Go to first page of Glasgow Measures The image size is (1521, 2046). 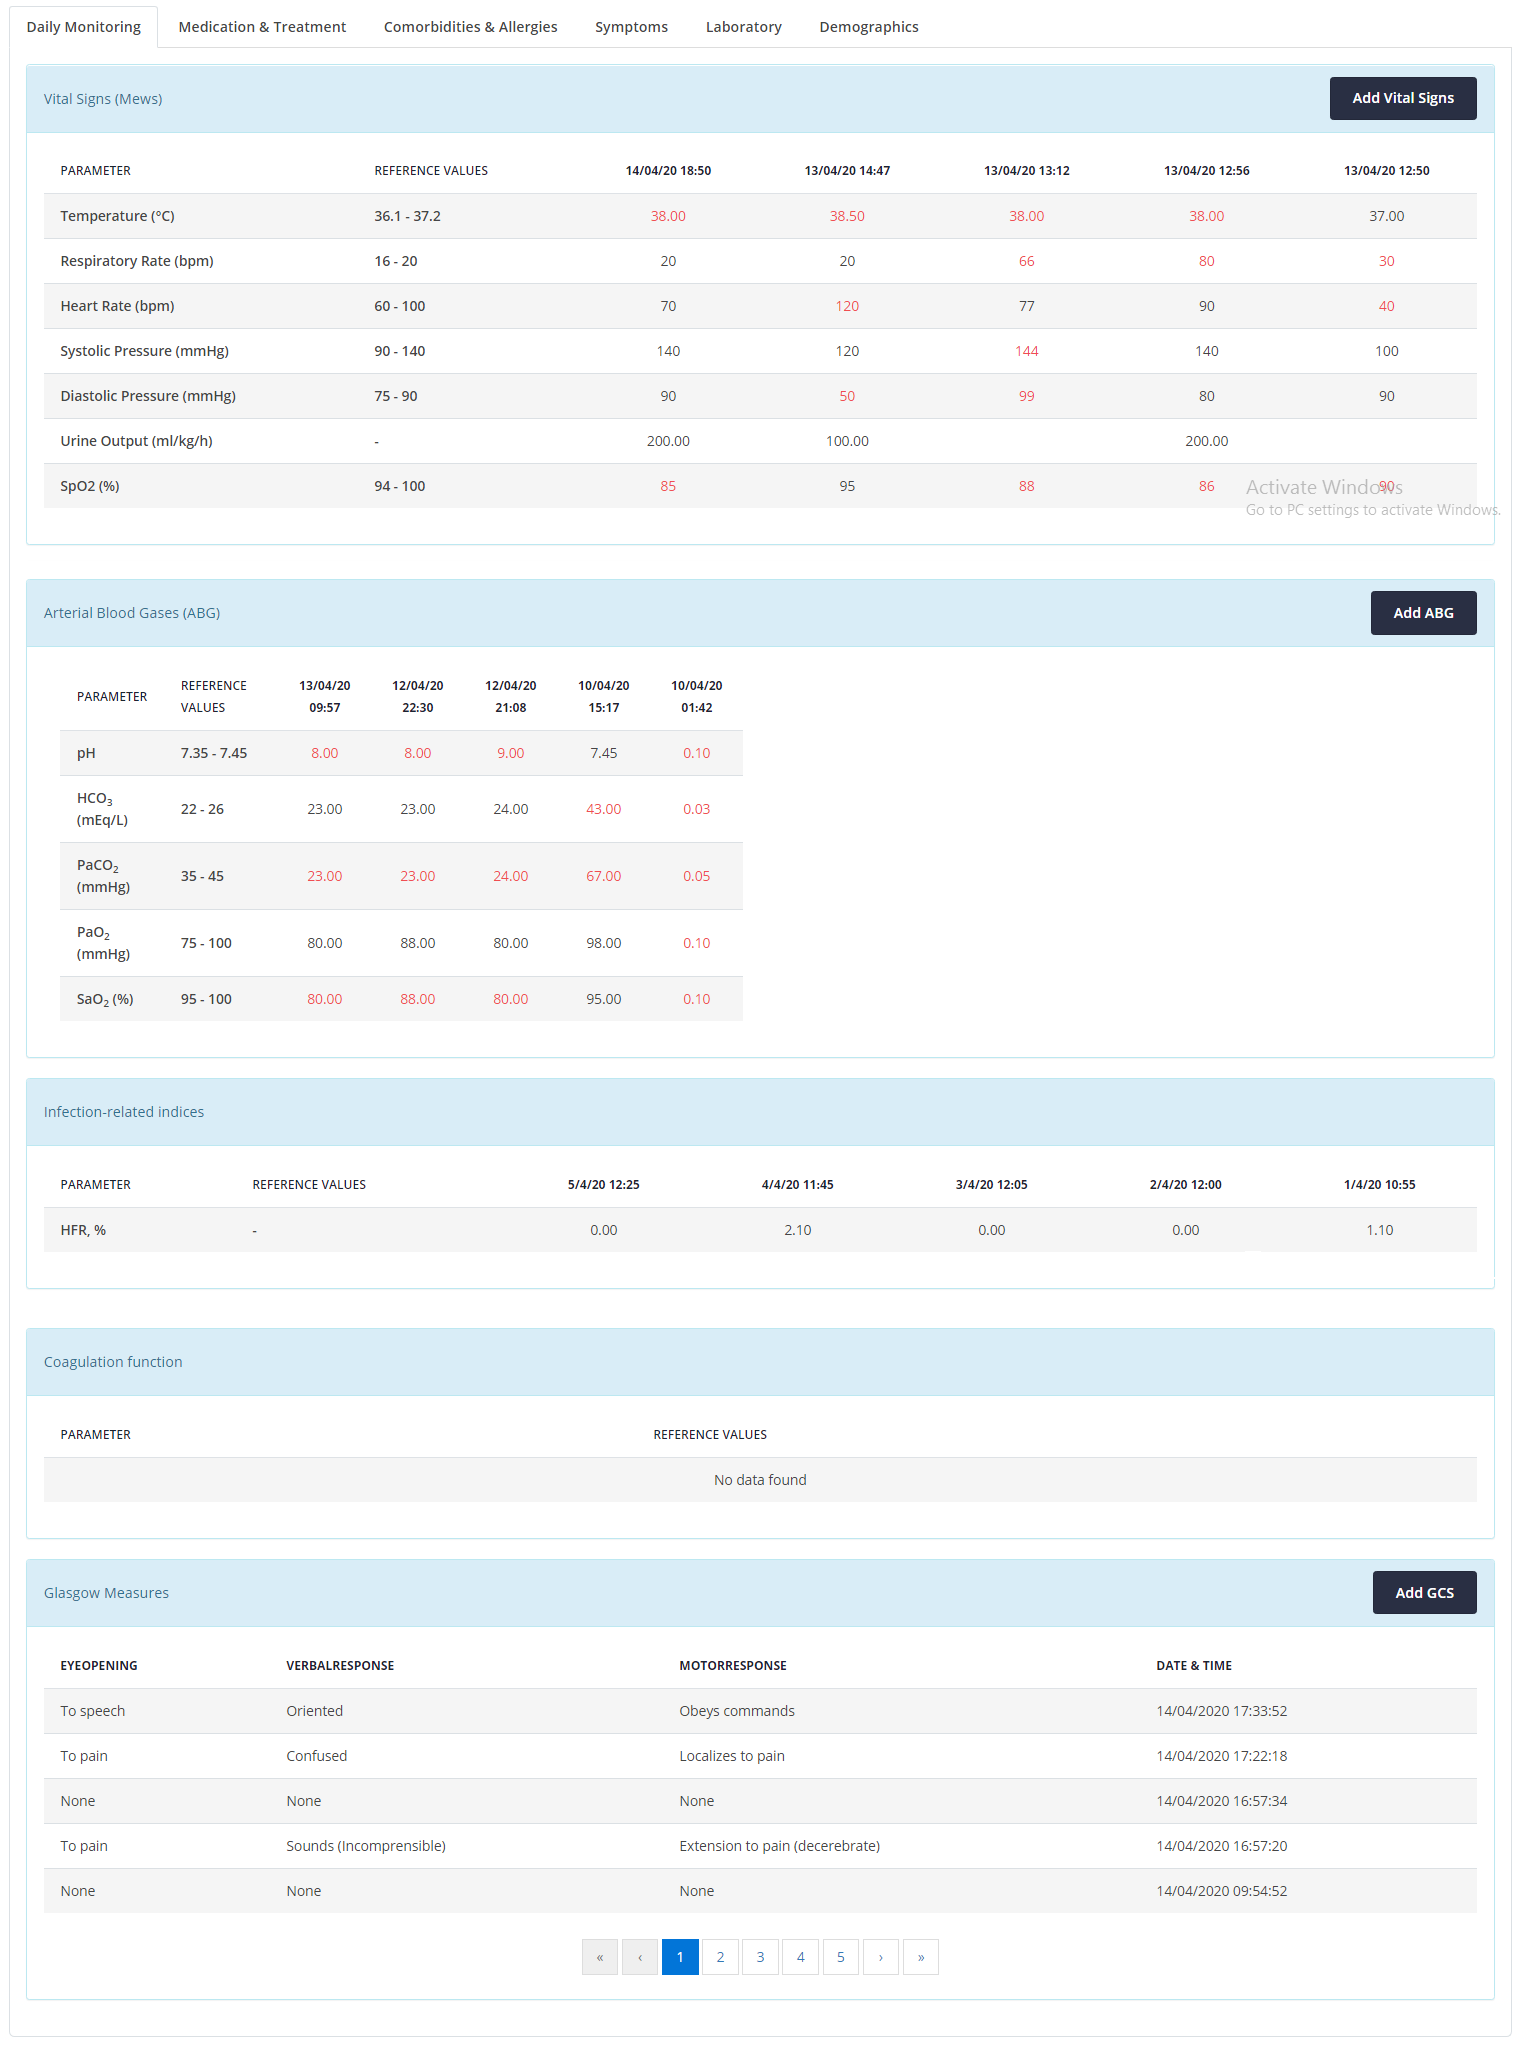coord(600,1957)
